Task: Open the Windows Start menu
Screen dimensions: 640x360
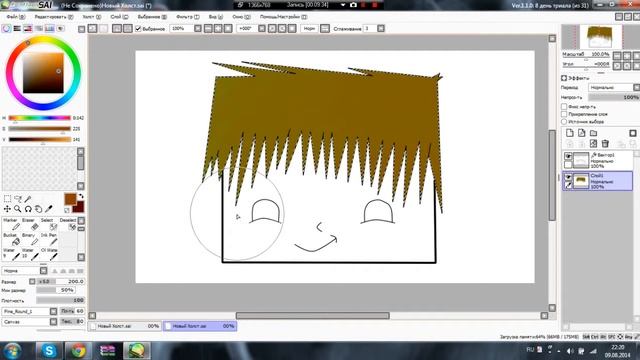Action: 12,351
